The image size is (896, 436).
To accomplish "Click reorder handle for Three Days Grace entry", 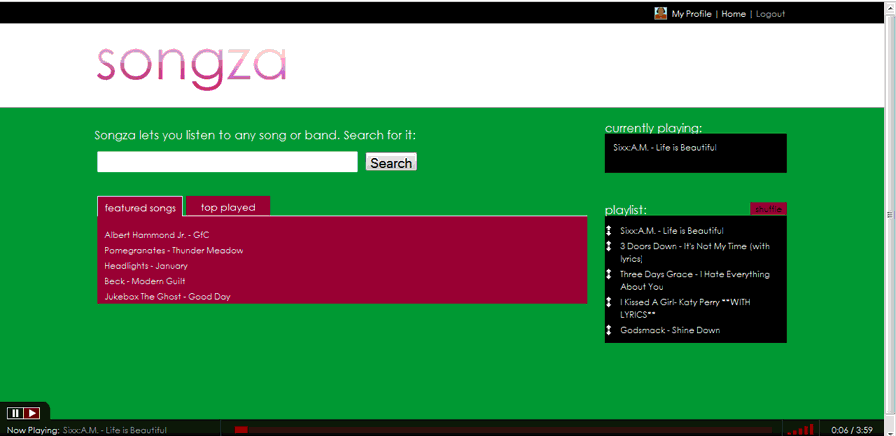I will pos(609,274).
